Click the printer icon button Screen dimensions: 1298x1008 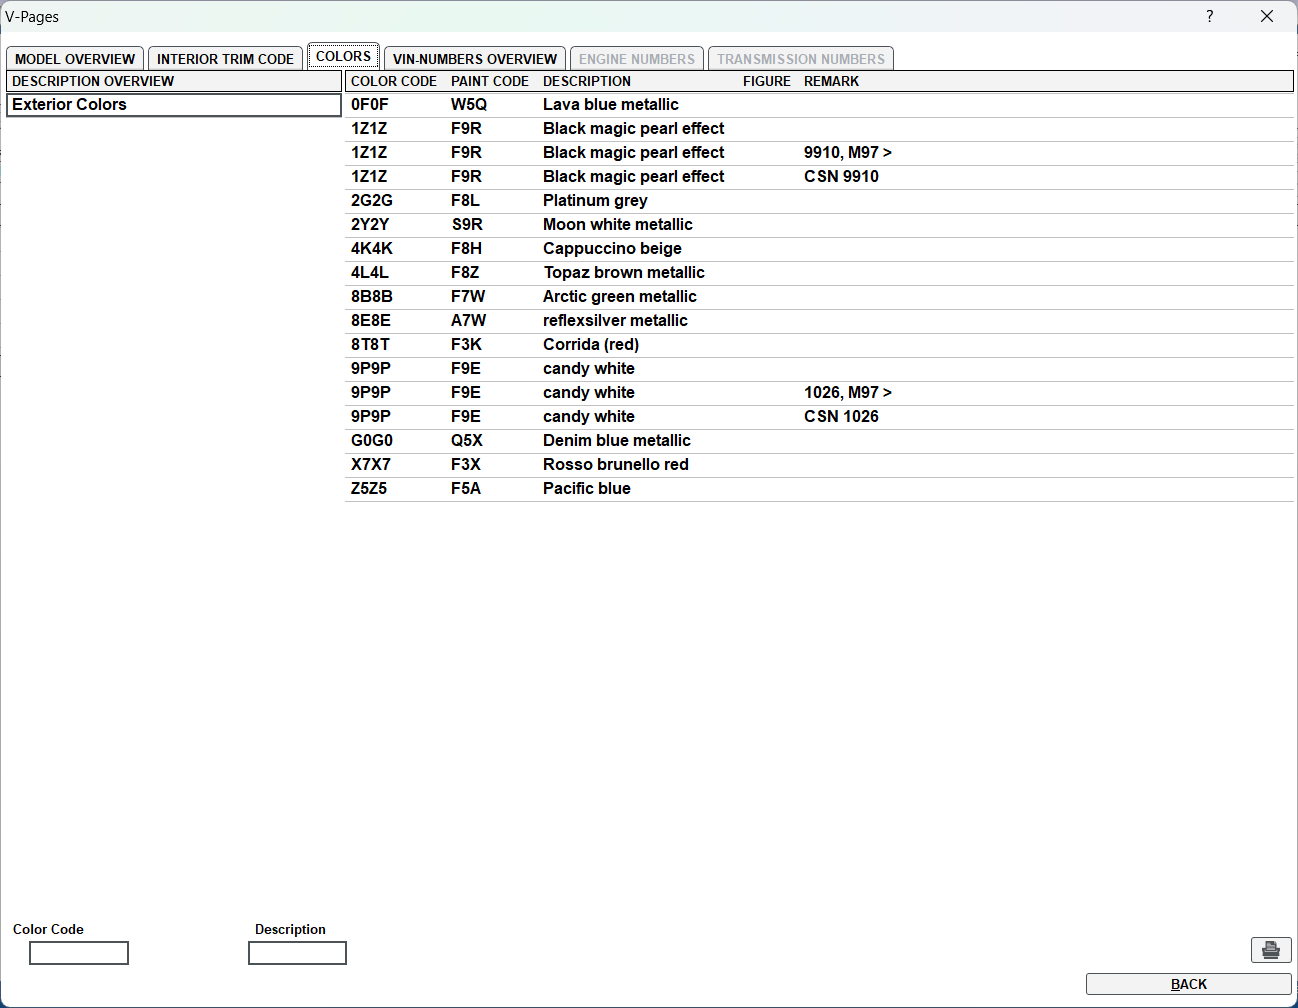1270,950
